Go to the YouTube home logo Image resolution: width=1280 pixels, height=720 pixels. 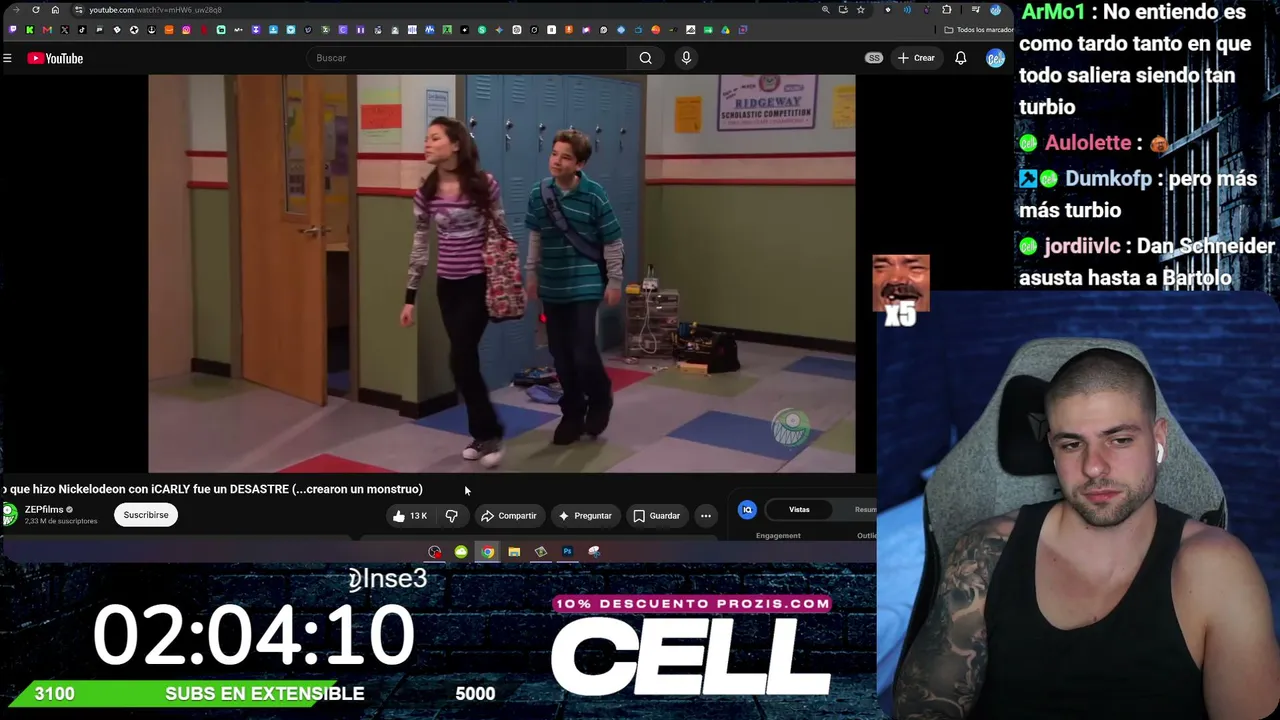pos(55,58)
